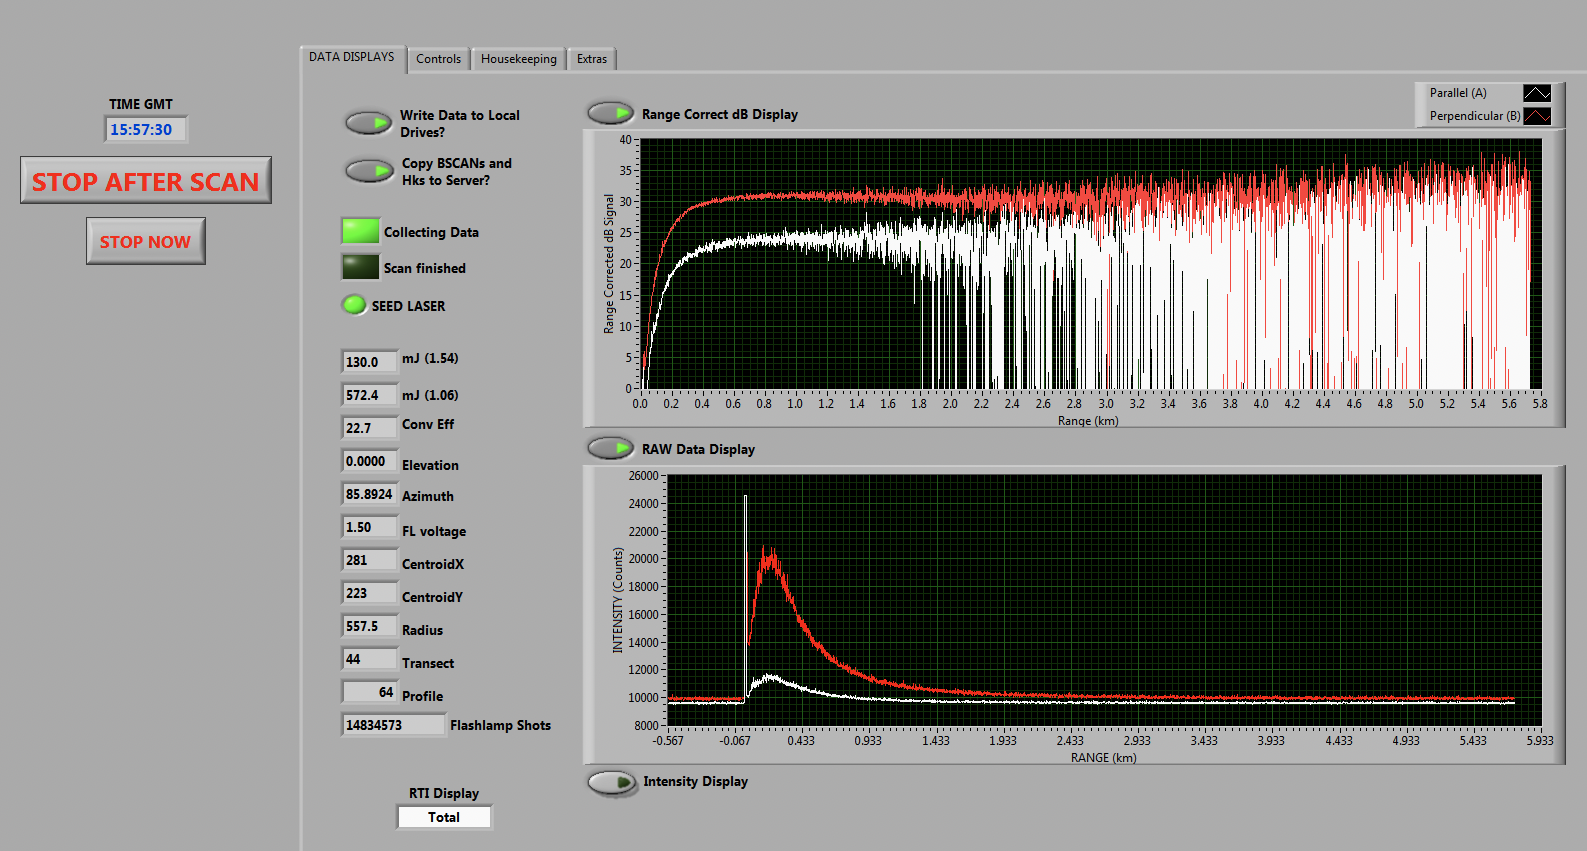Switch to the Housekeeping tab
The height and width of the screenshot is (851, 1587).
518,59
